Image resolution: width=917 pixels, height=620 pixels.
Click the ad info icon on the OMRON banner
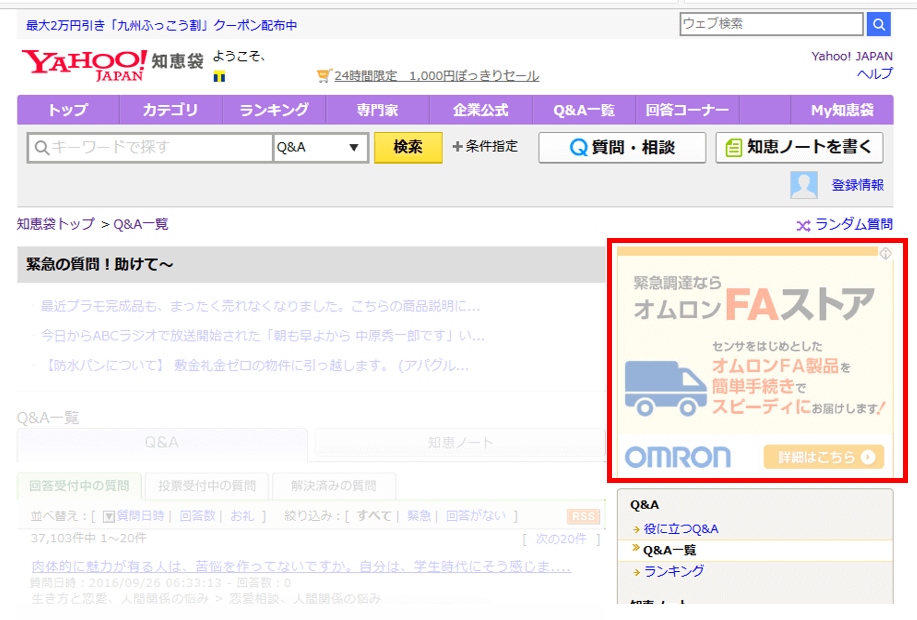(x=885, y=253)
